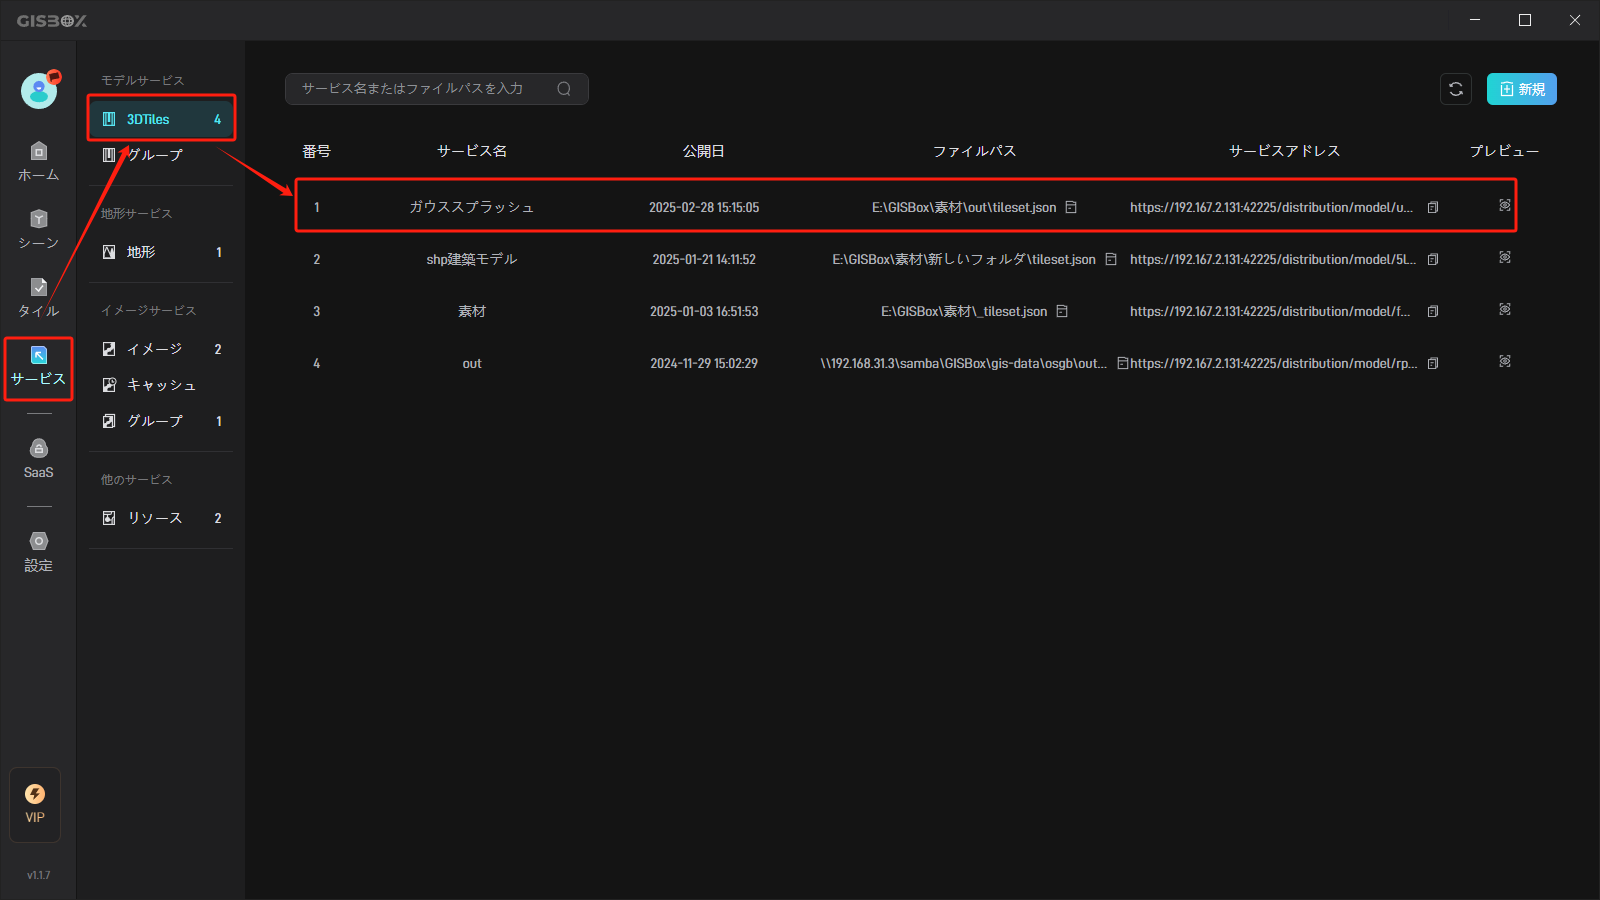
Task: Click the shp建築モデル service name
Action: 472,259
